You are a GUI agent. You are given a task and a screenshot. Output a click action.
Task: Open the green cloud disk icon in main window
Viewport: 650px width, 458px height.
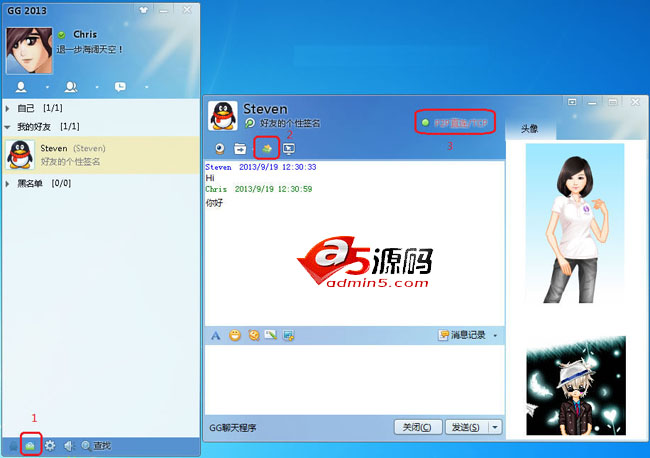click(x=30, y=446)
